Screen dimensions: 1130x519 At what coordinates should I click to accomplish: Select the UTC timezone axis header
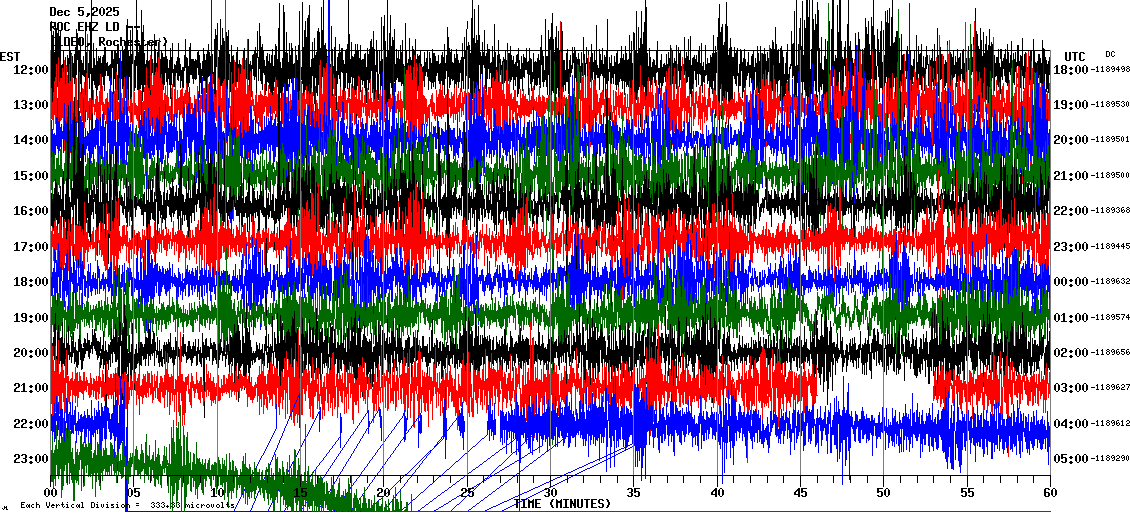tap(1075, 56)
